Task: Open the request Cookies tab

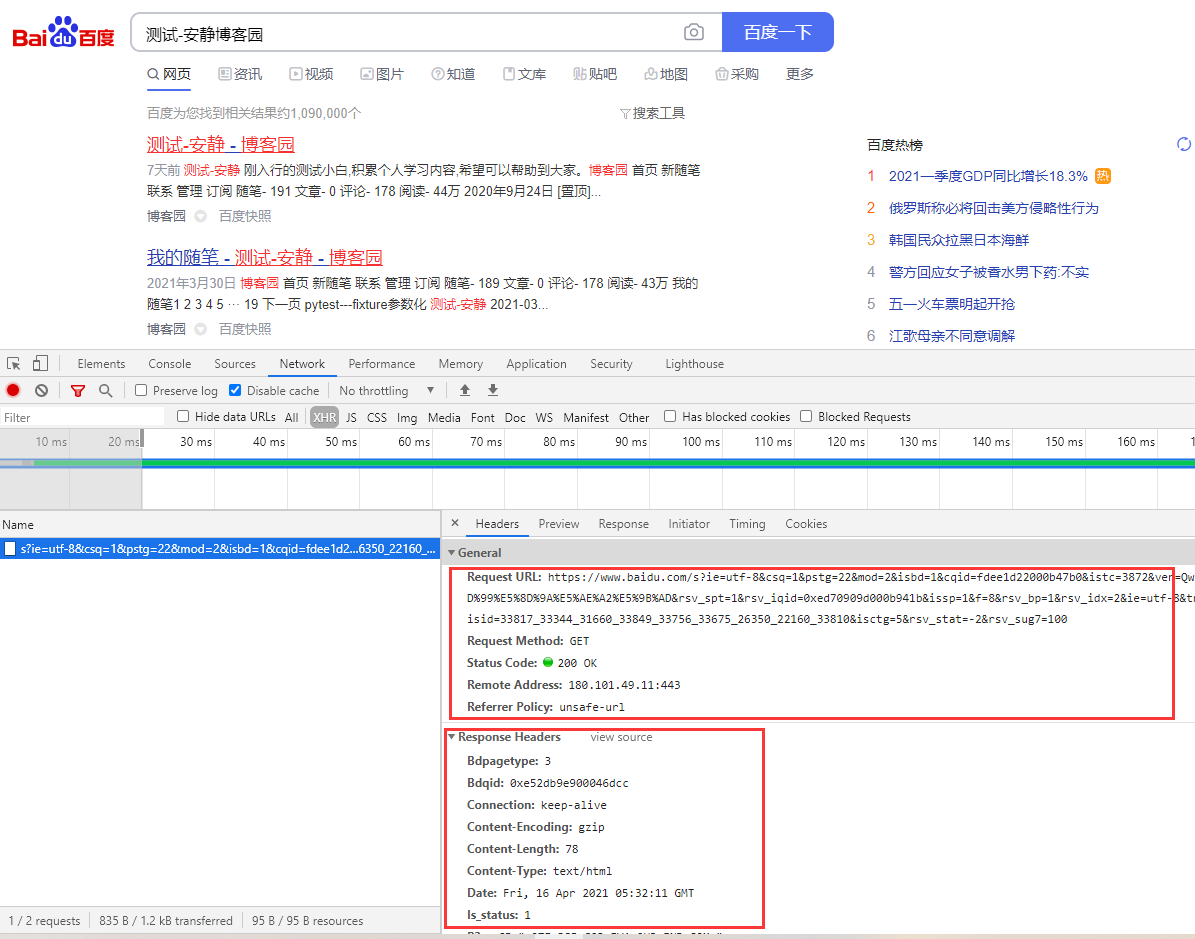Action: pos(806,524)
